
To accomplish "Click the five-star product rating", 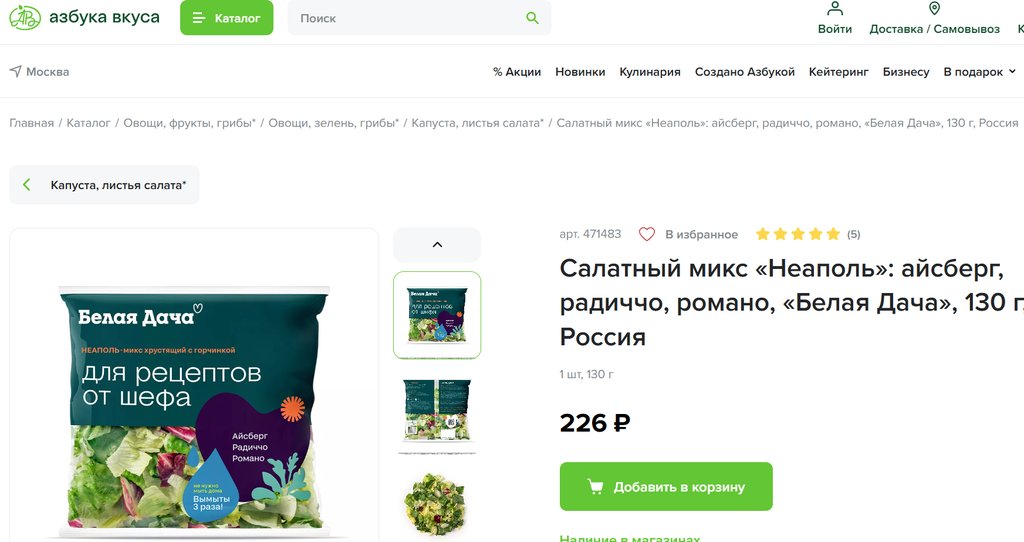I will coord(797,234).
